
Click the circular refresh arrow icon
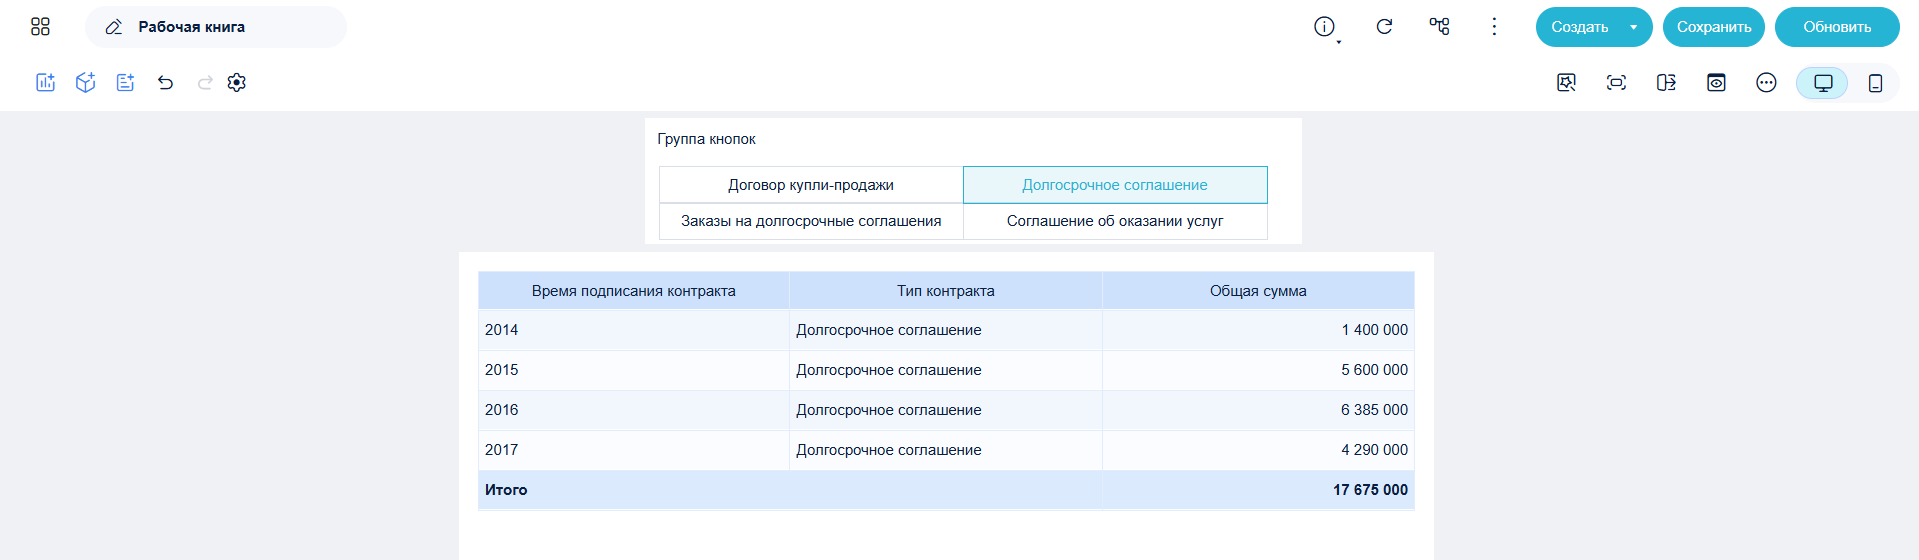(1384, 27)
